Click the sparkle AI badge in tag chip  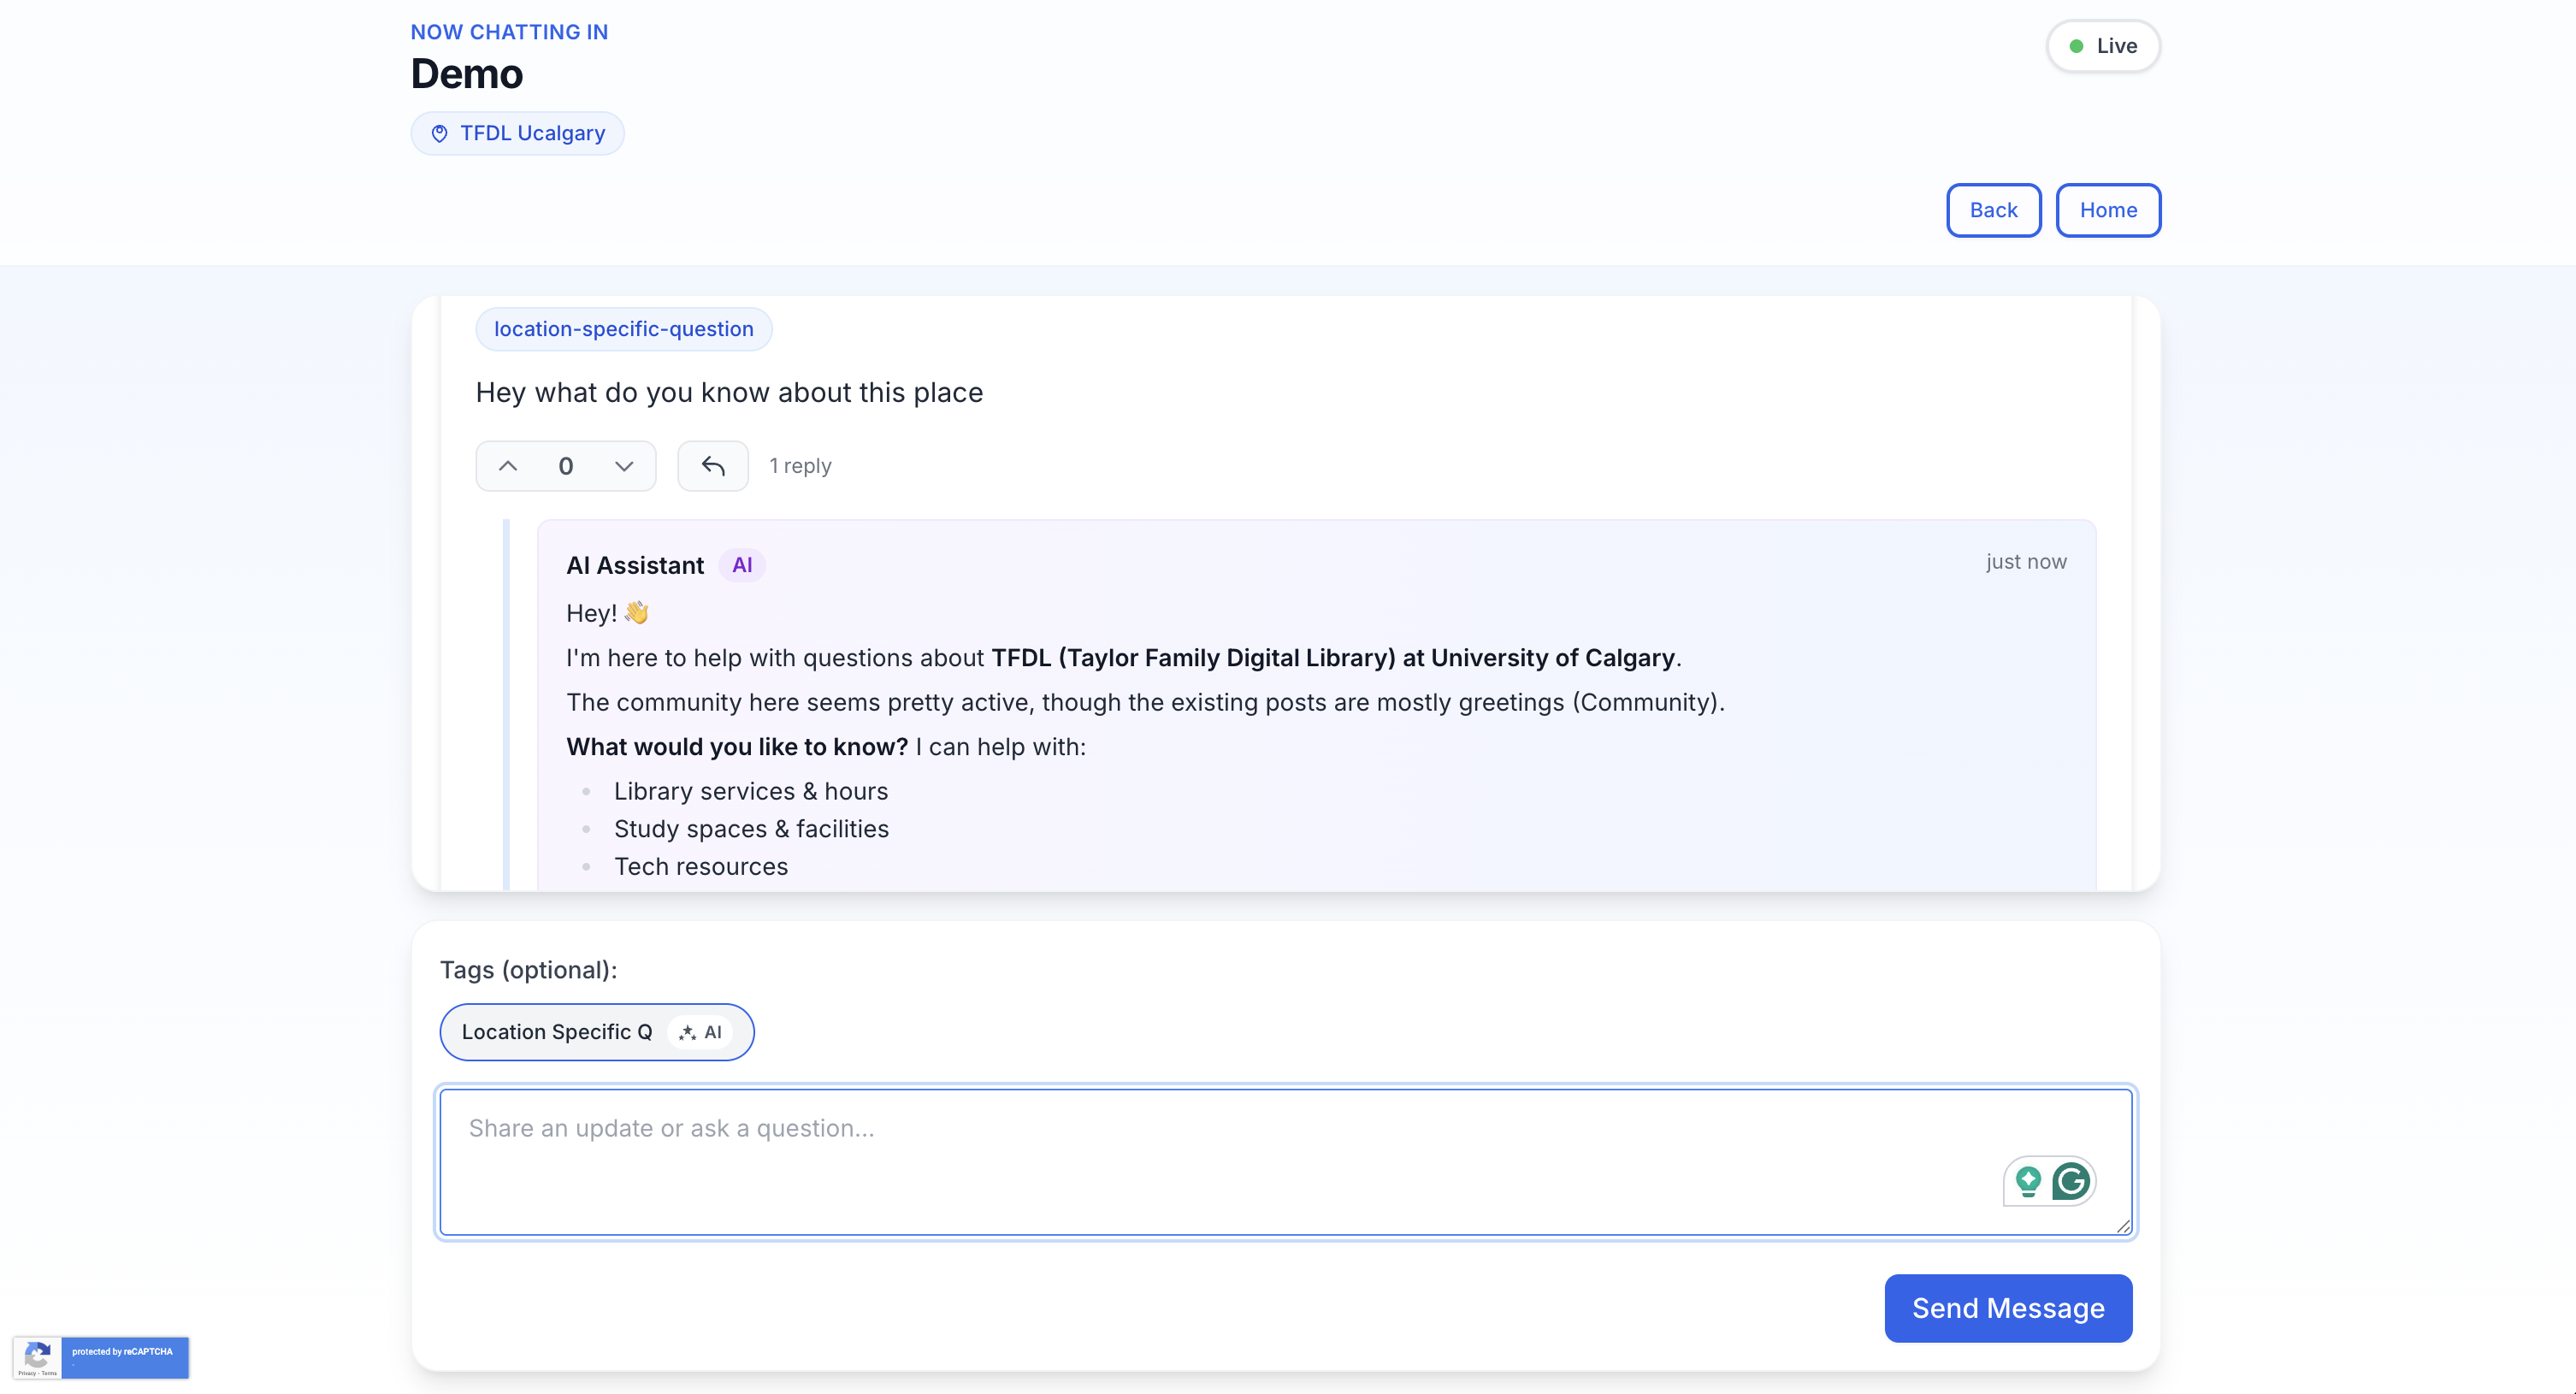700,1032
